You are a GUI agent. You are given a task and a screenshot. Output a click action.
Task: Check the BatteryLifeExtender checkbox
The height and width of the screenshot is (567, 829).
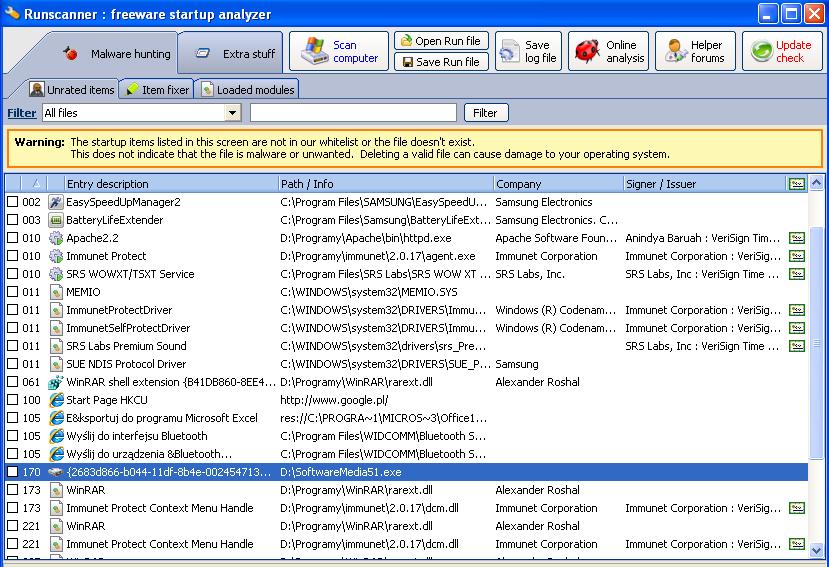tap(13, 220)
